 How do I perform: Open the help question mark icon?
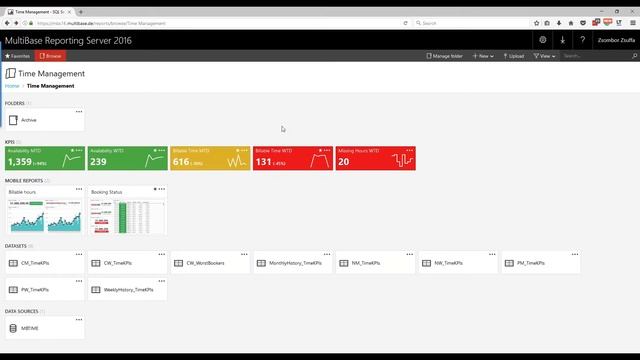pyautogui.click(x=582, y=40)
